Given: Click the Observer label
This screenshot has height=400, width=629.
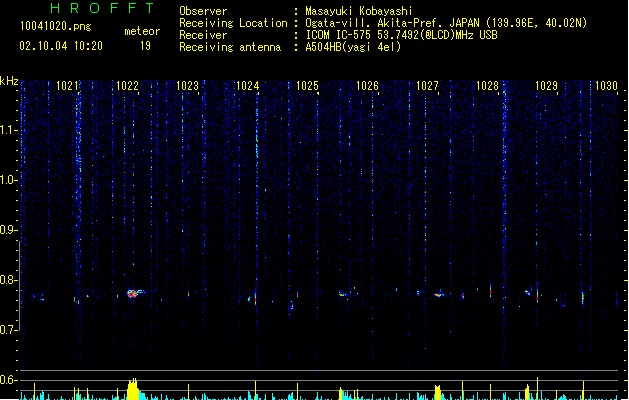Looking at the screenshot, I should [x=203, y=11].
